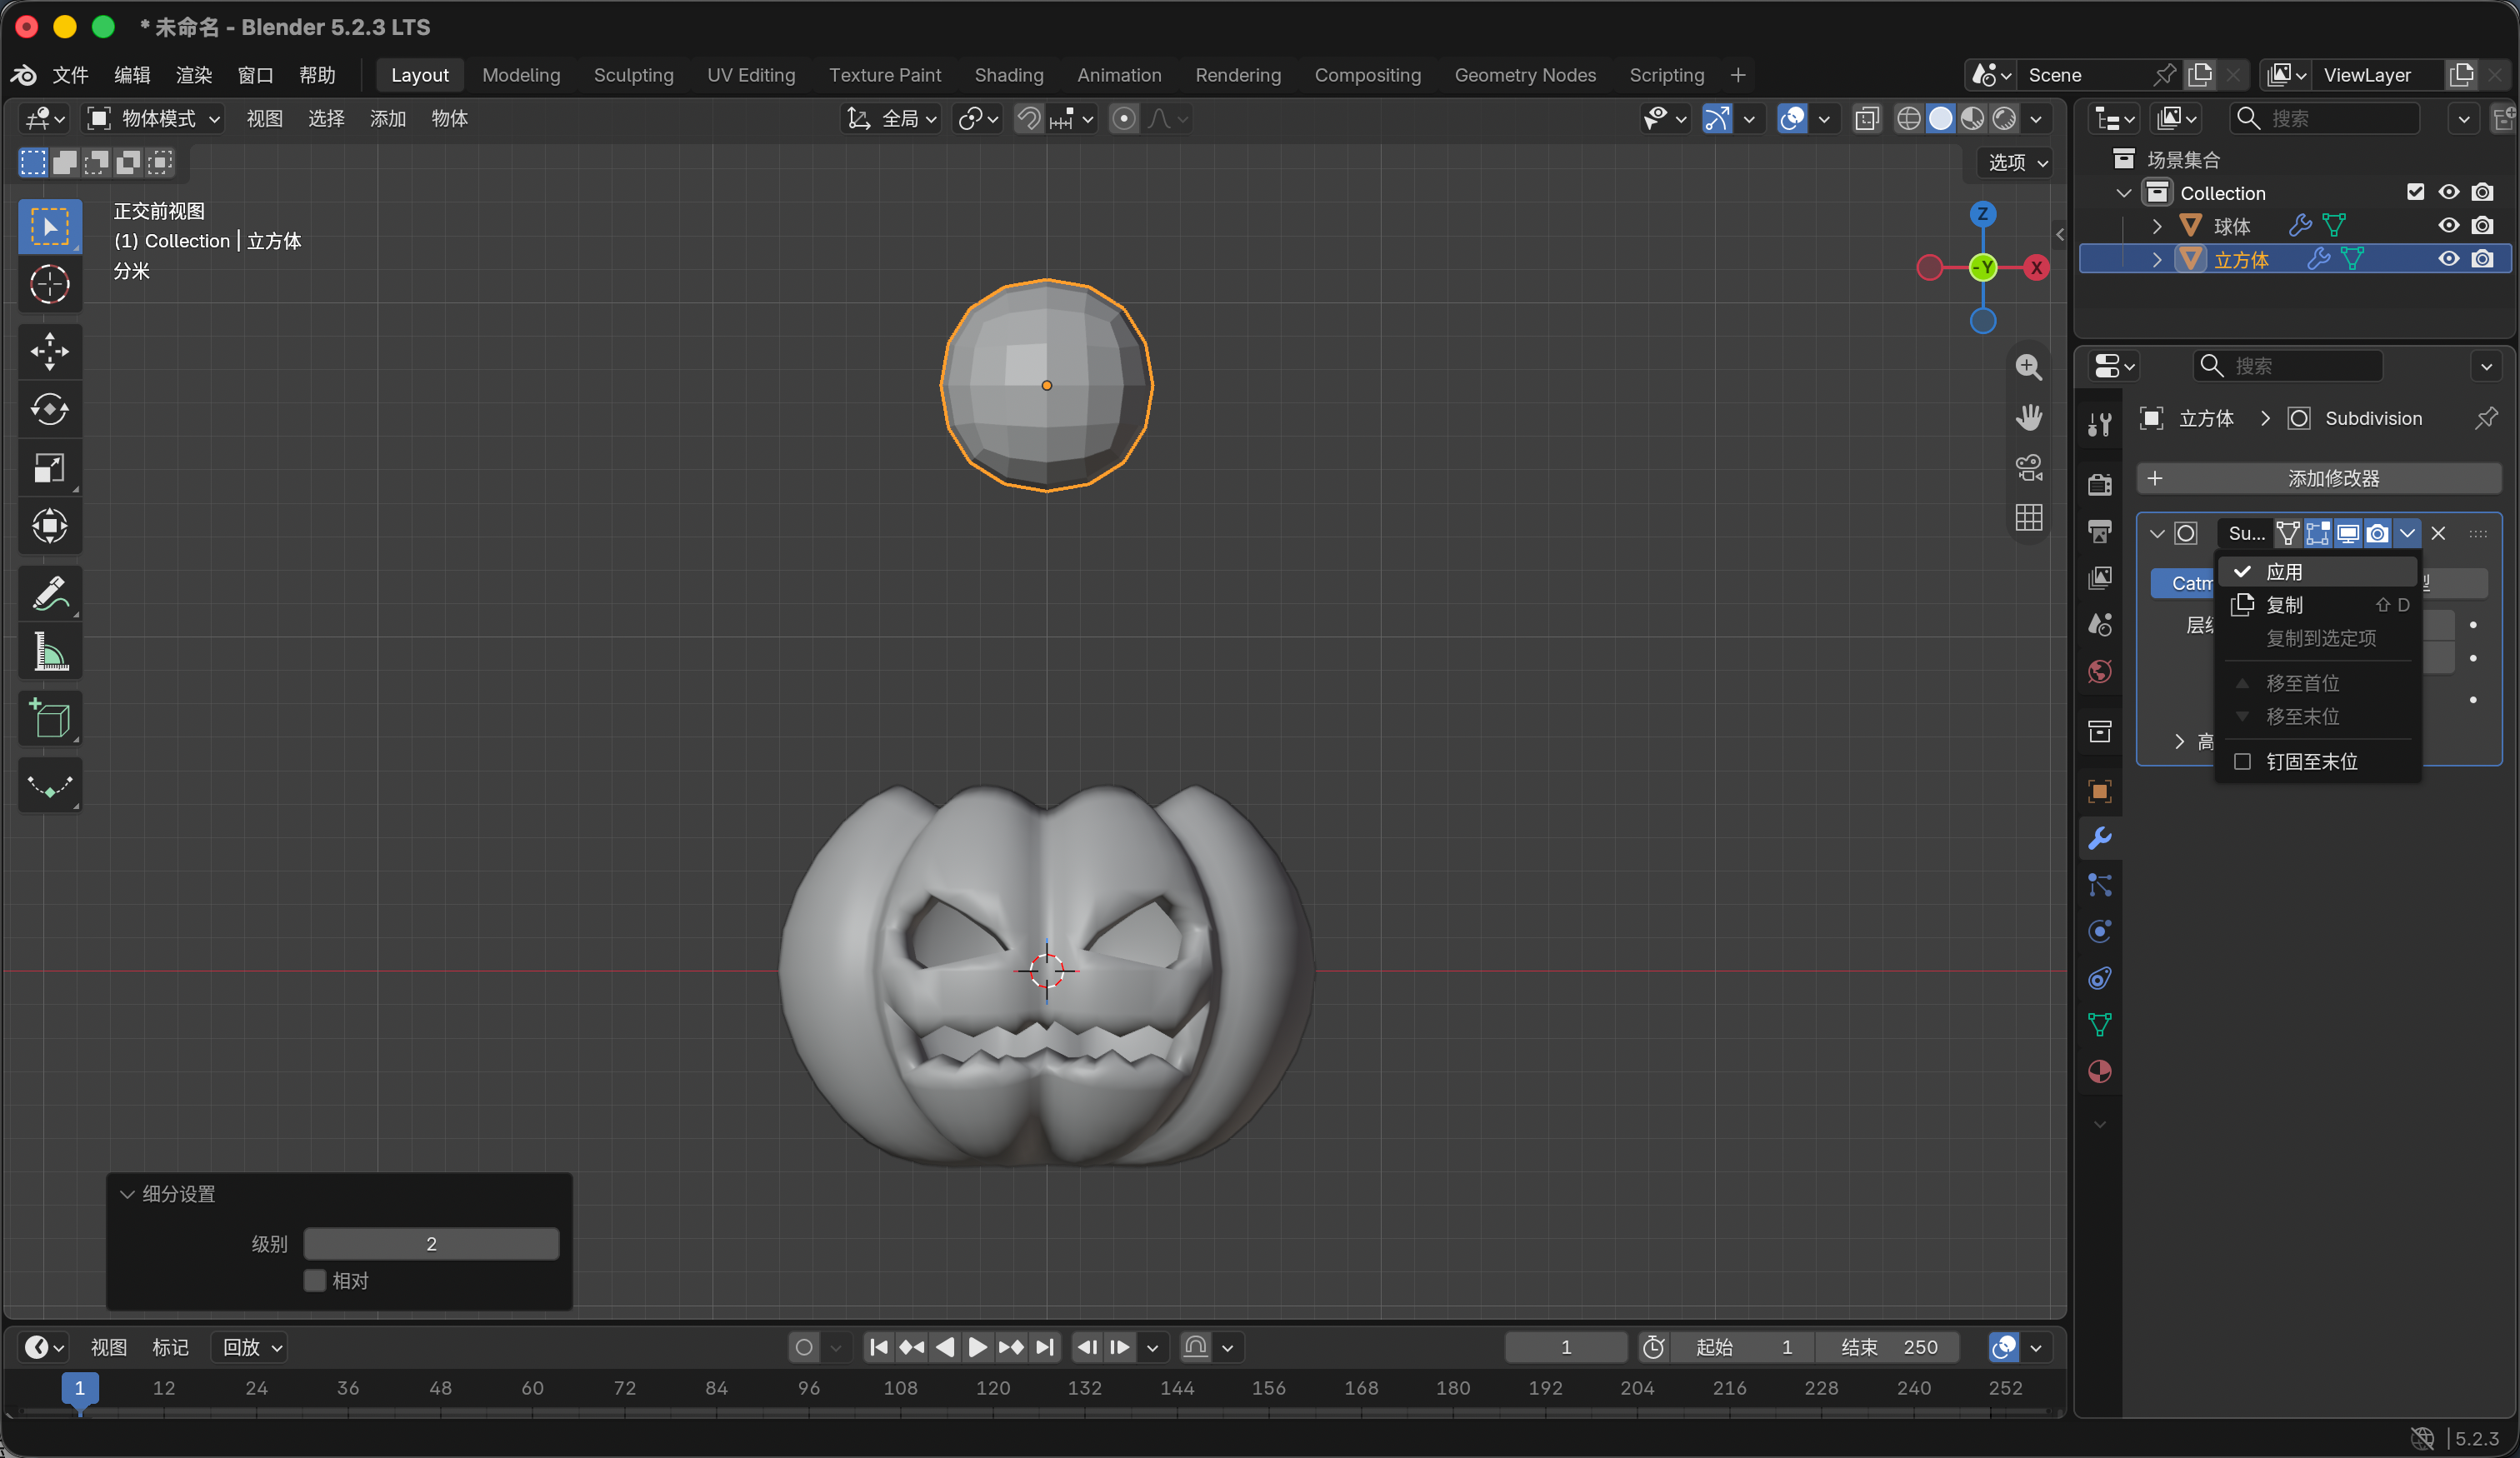Adjust the 级别 level slider

coord(431,1243)
